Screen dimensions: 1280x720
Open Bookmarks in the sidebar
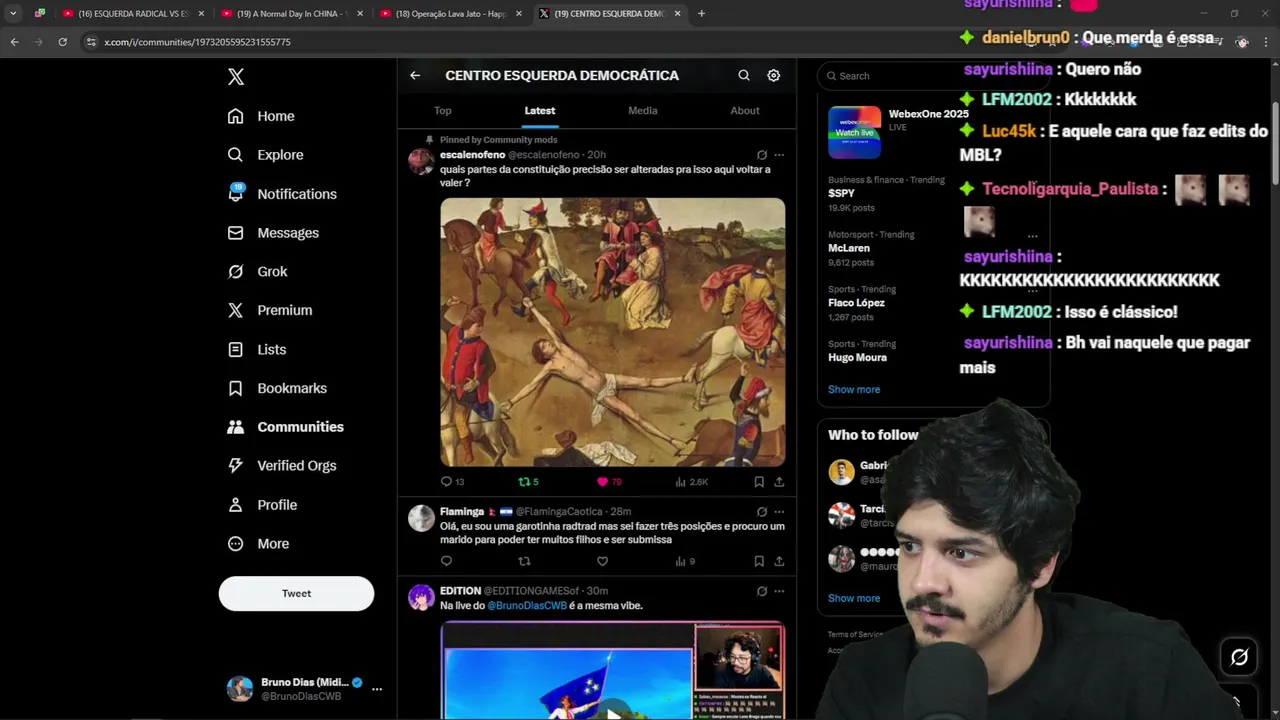coord(277,388)
